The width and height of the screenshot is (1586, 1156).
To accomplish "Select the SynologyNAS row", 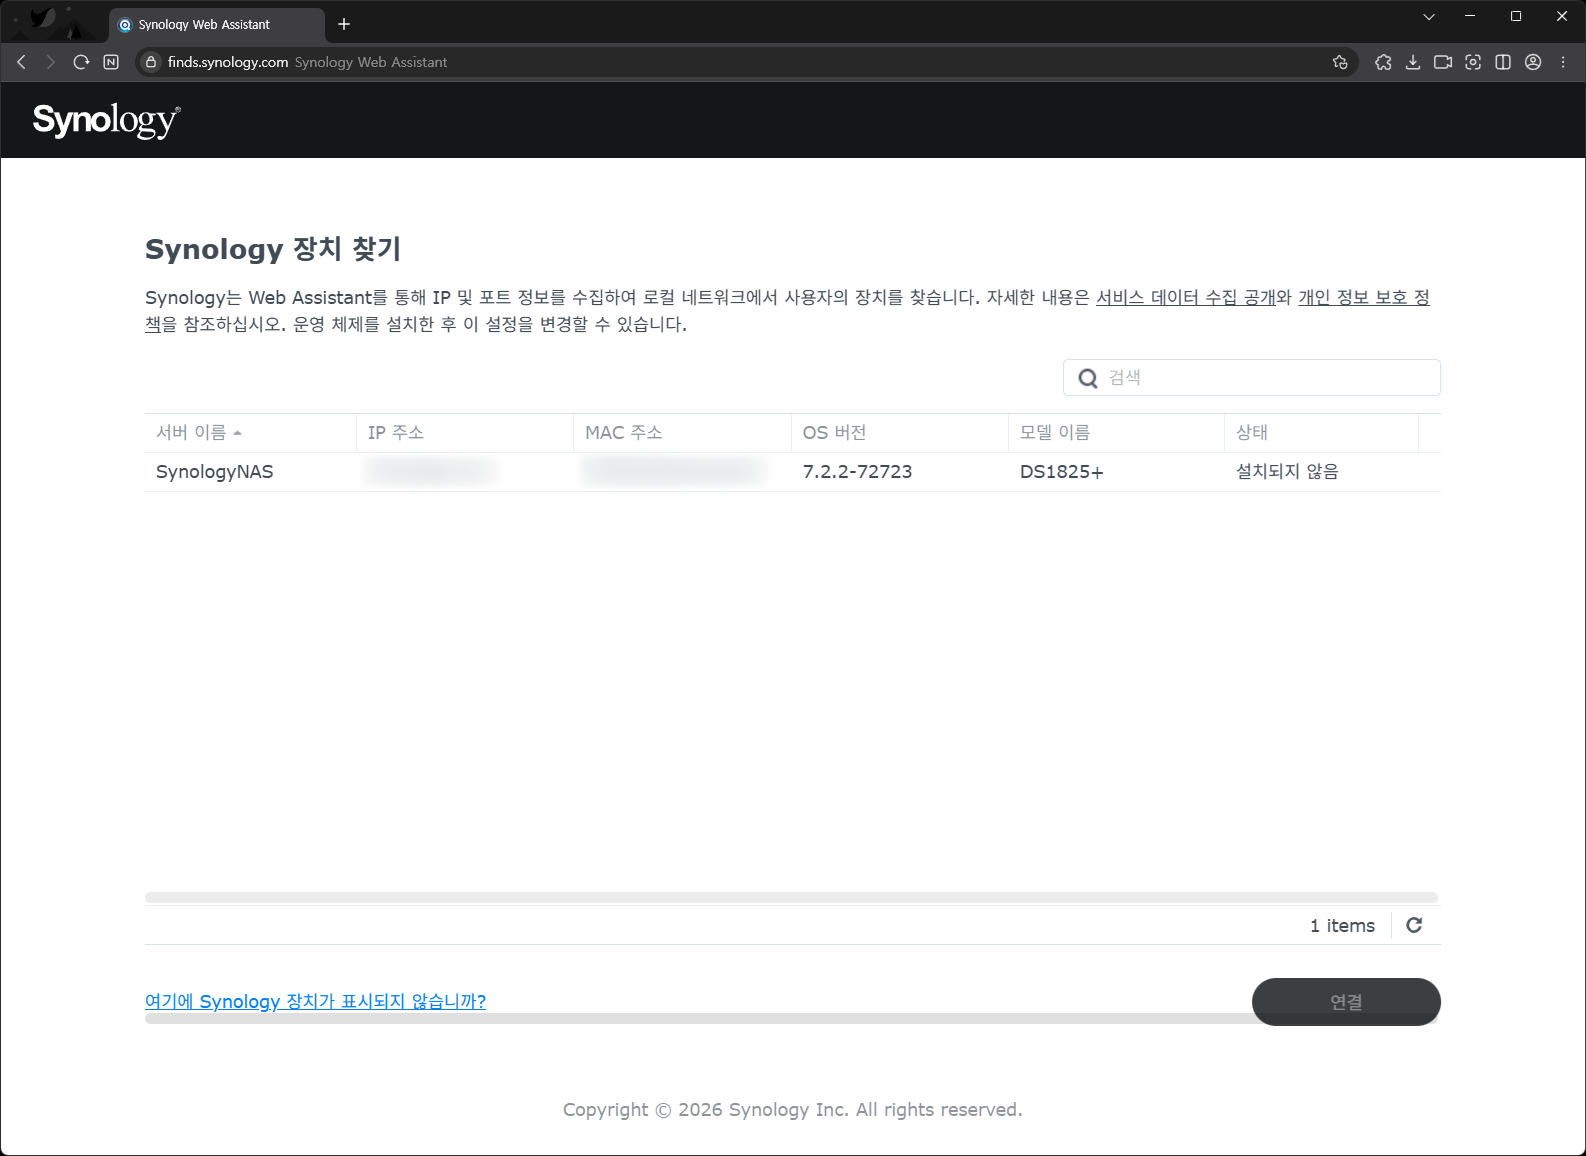I will pyautogui.click(x=792, y=472).
